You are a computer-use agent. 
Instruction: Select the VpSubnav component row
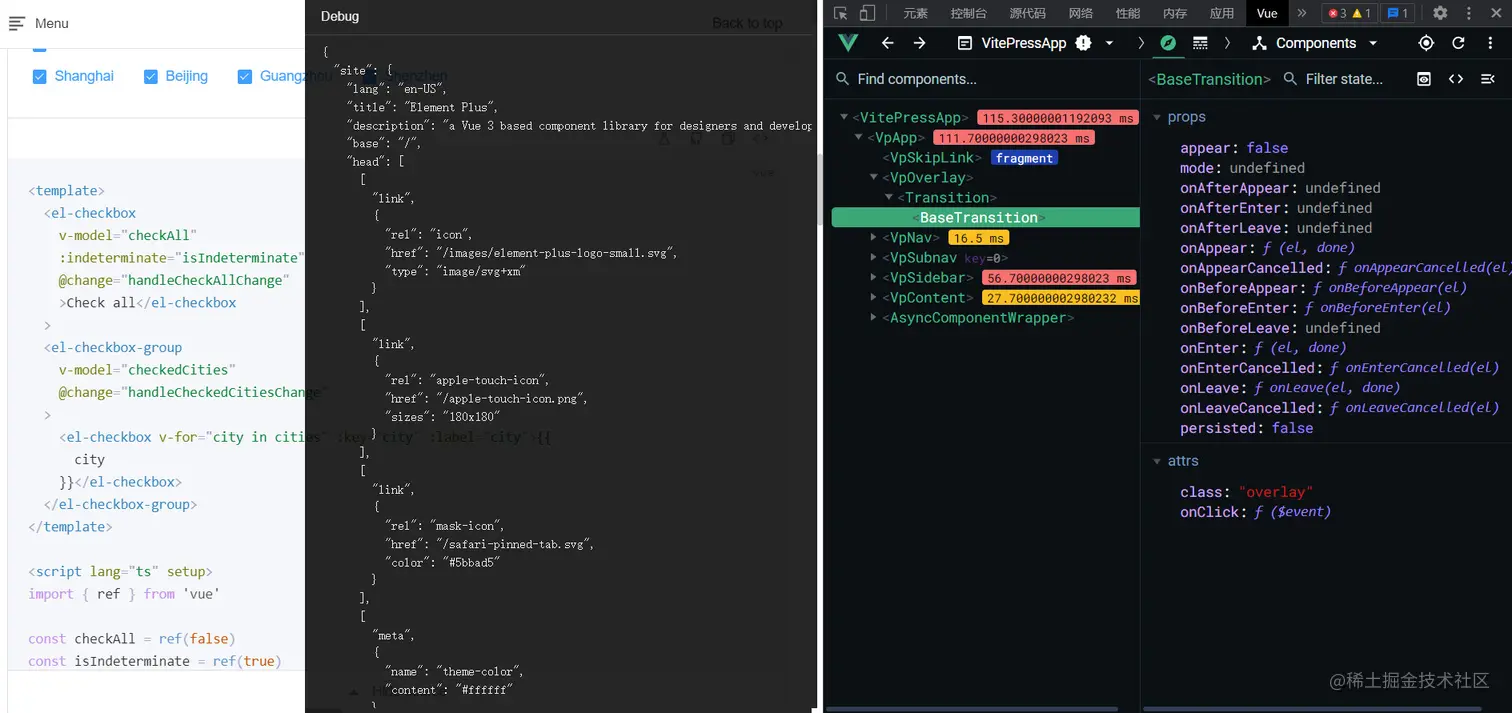tap(986, 258)
